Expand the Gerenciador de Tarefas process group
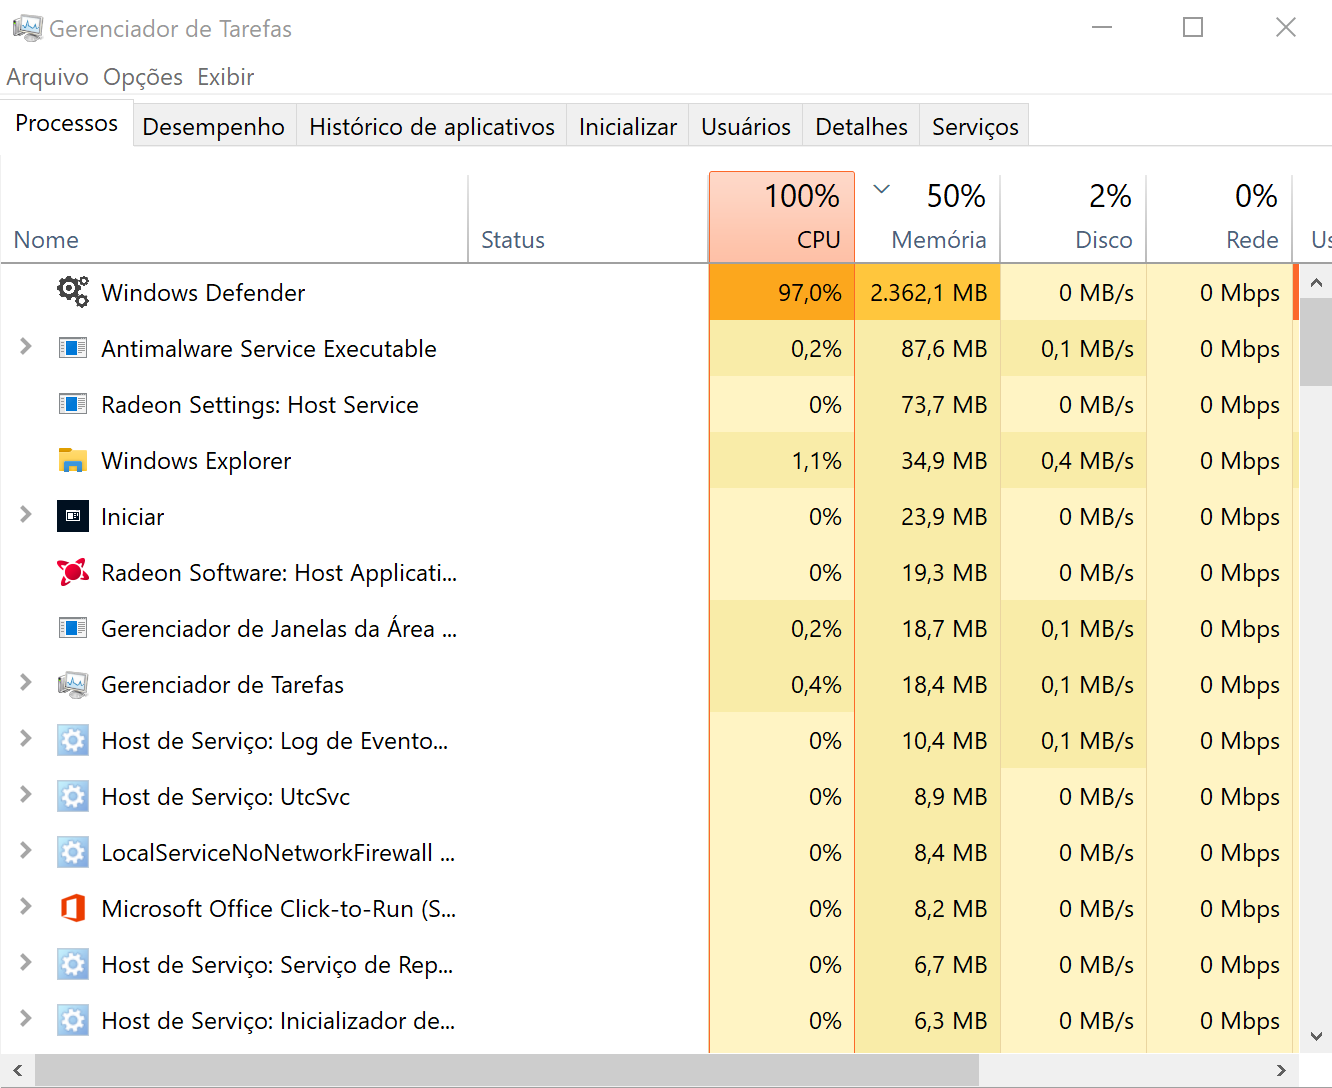This screenshot has height=1088, width=1332. pos(26,682)
